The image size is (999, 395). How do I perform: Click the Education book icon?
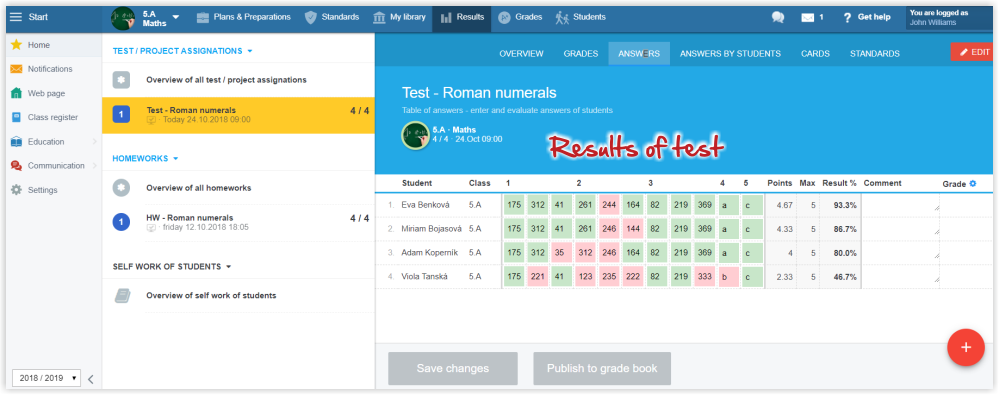[x=17, y=141]
